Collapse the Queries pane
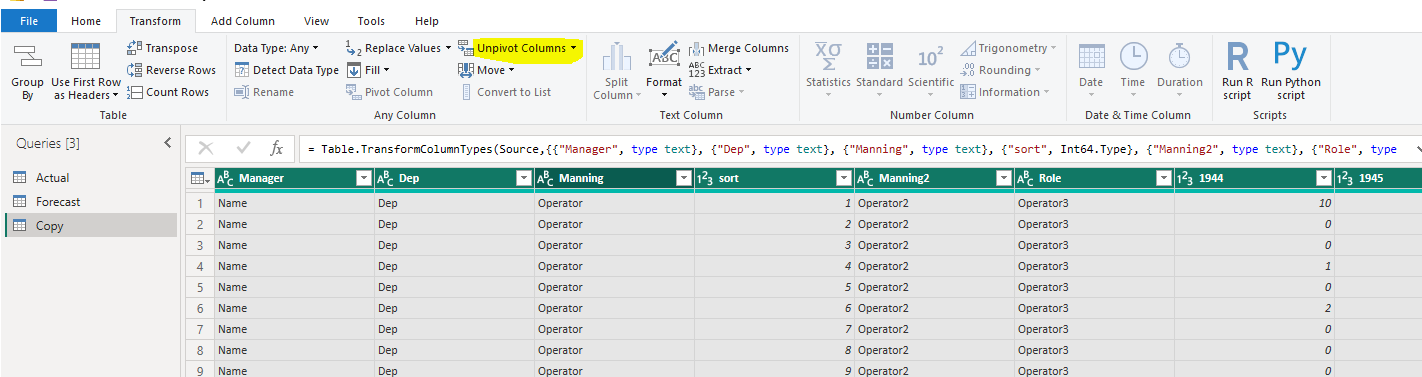 click(x=167, y=143)
